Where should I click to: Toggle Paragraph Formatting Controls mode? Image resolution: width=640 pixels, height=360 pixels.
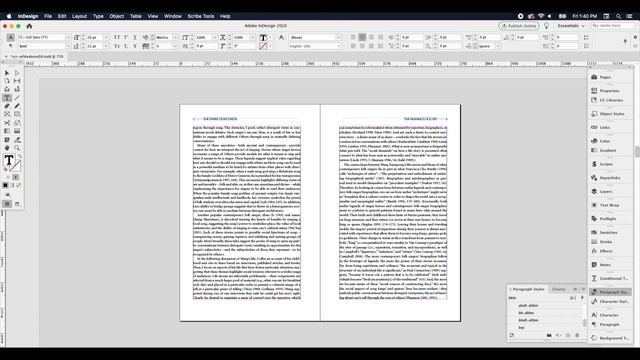point(10,46)
